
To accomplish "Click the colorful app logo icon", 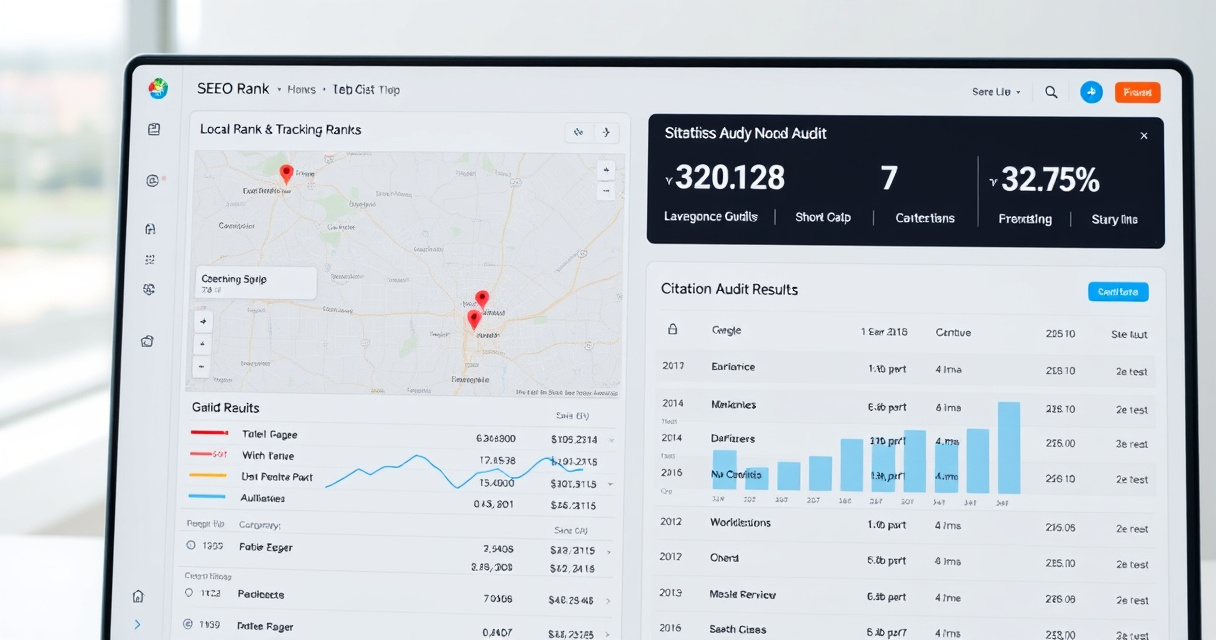I will (x=158, y=89).
